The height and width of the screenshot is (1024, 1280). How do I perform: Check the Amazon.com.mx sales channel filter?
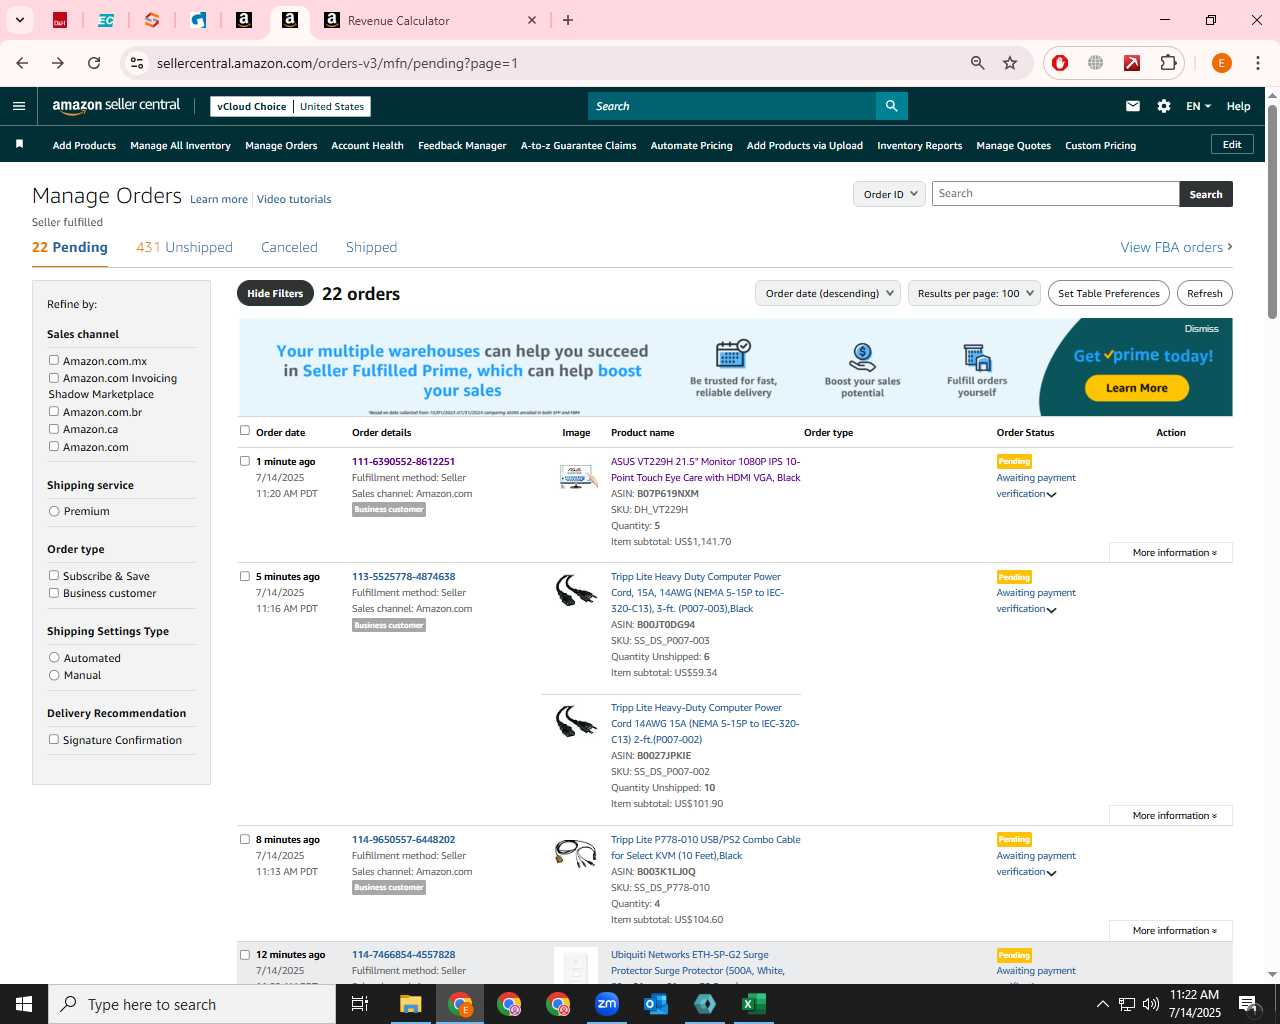[54, 360]
